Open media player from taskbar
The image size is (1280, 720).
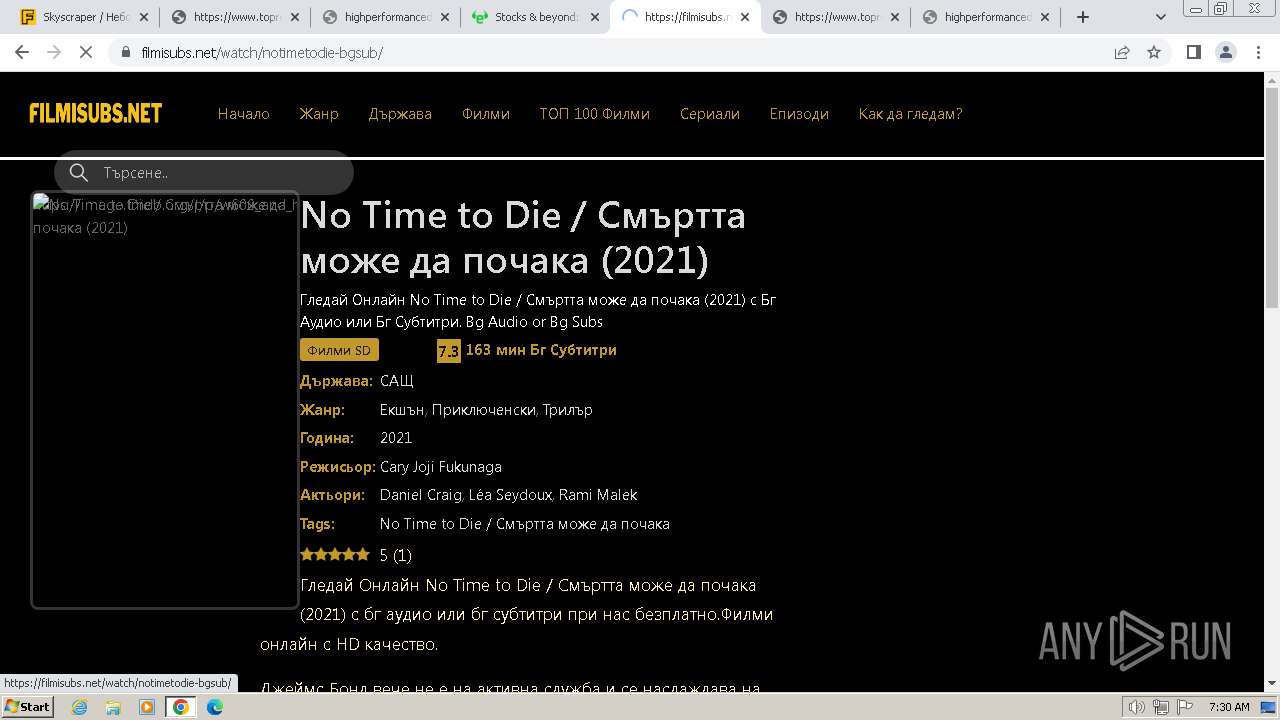tap(147, 707)
